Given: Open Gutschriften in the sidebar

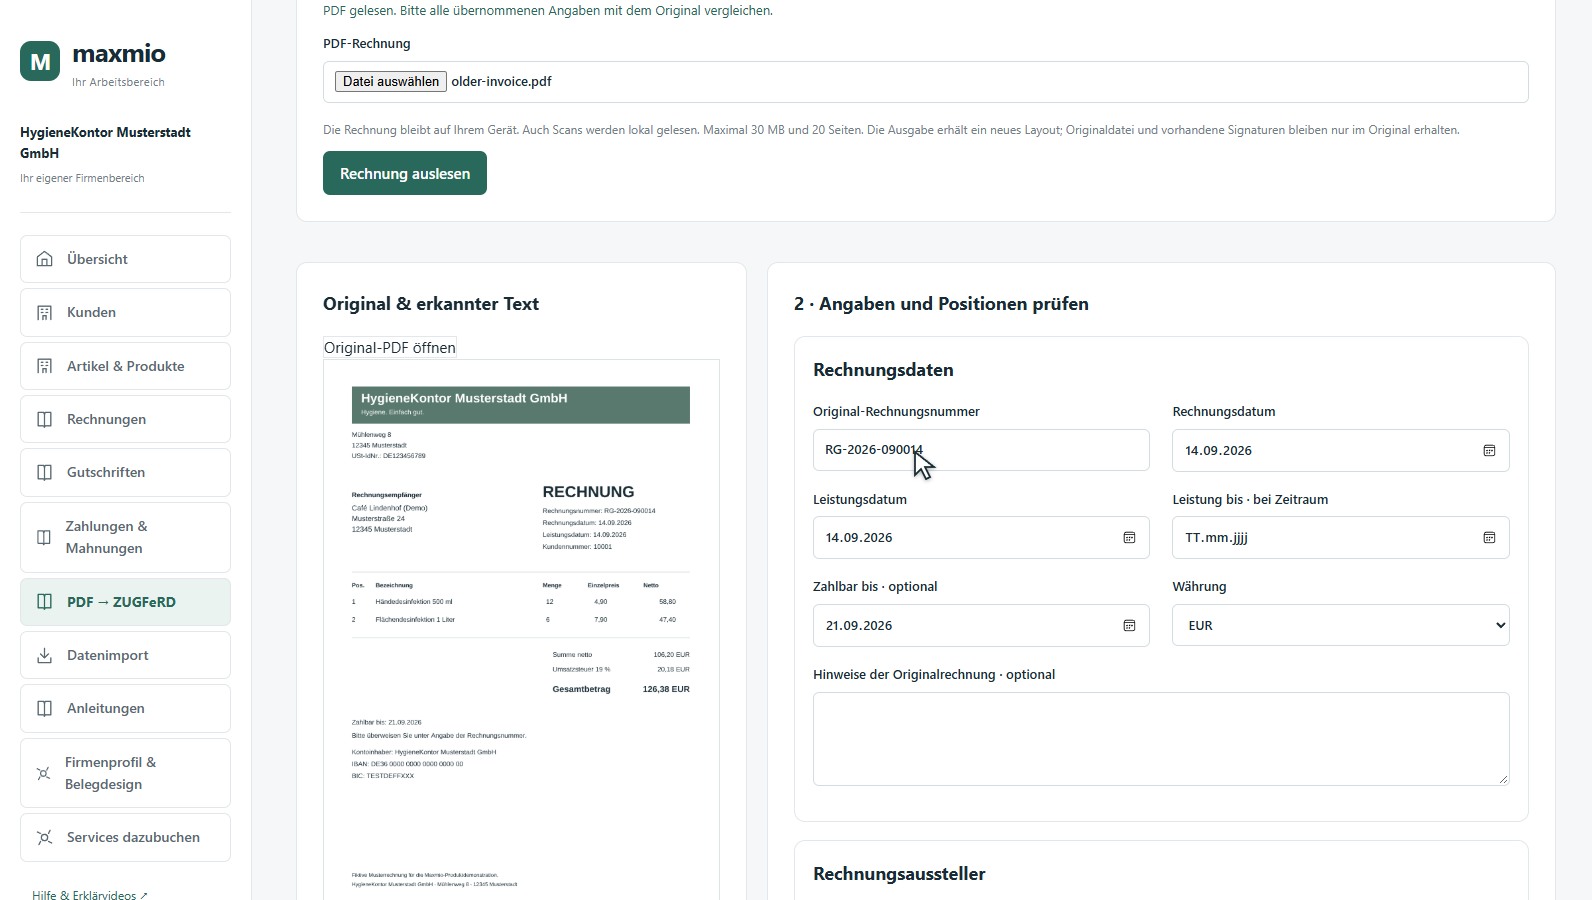Looking at the screenshot, I should pyautogui.click(x=125, y=472).
